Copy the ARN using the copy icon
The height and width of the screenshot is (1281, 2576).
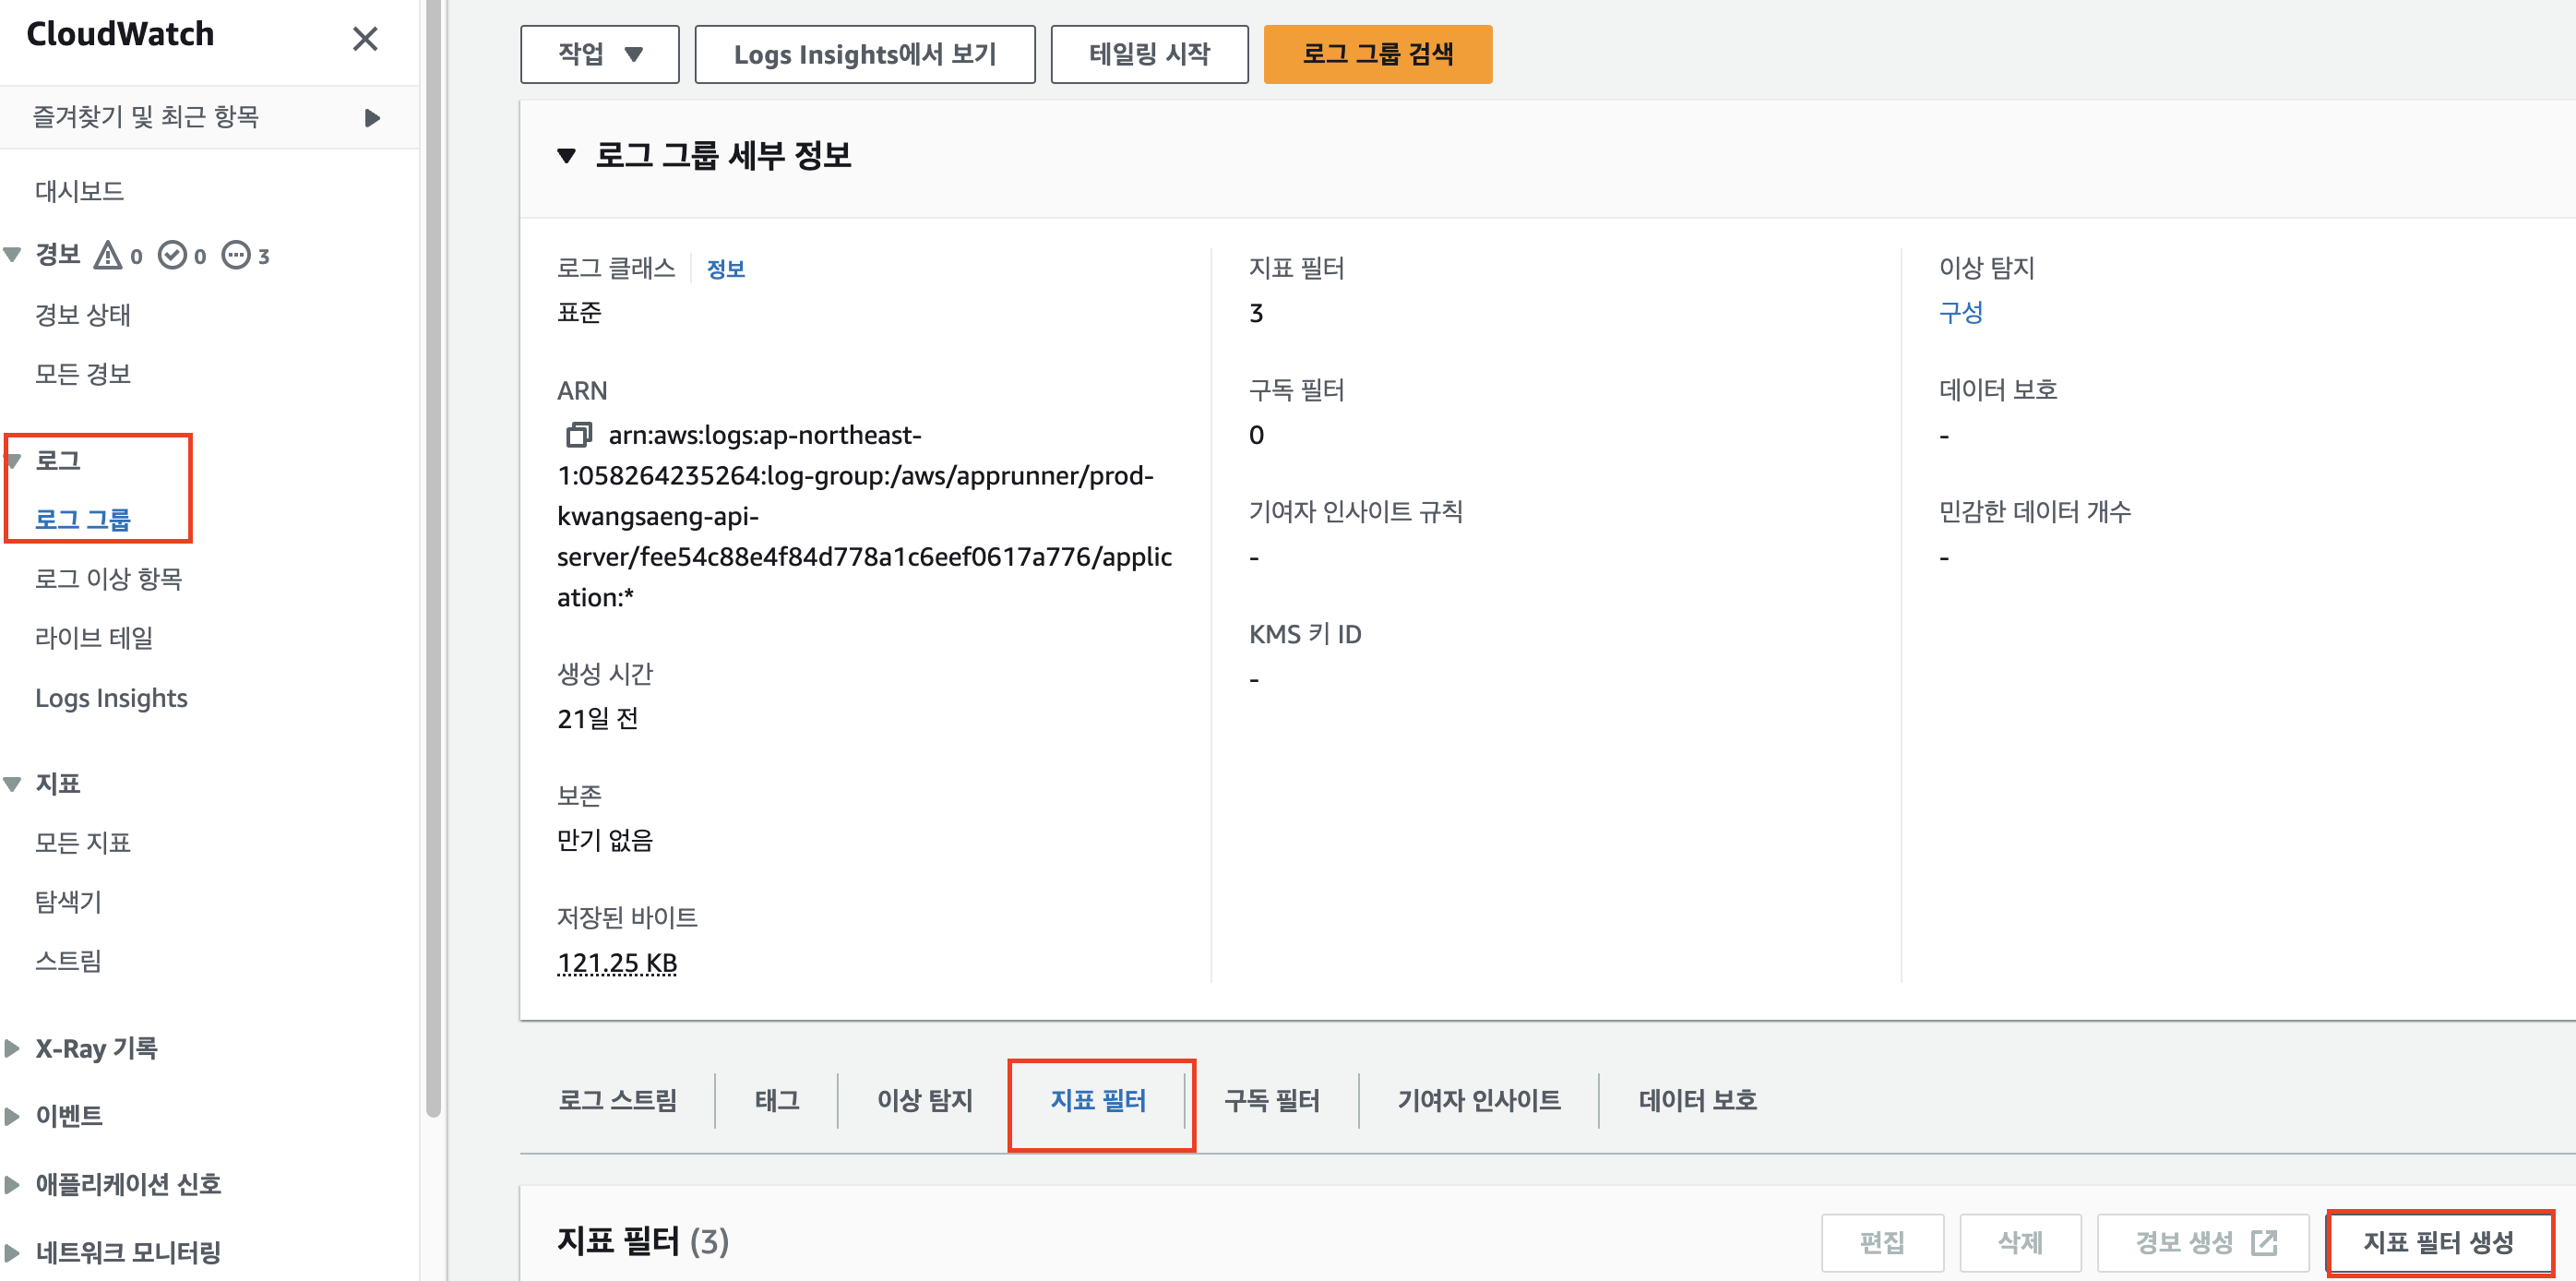[578, 435]
